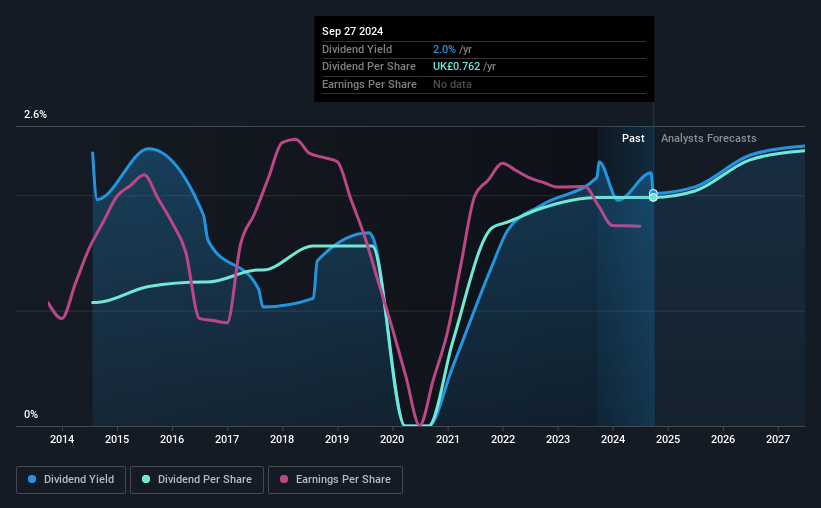Click the 2.0% dividend yield value in tooltip
Image resolution: width=821 pixels, height=508 pixels.
pos(444,49)
